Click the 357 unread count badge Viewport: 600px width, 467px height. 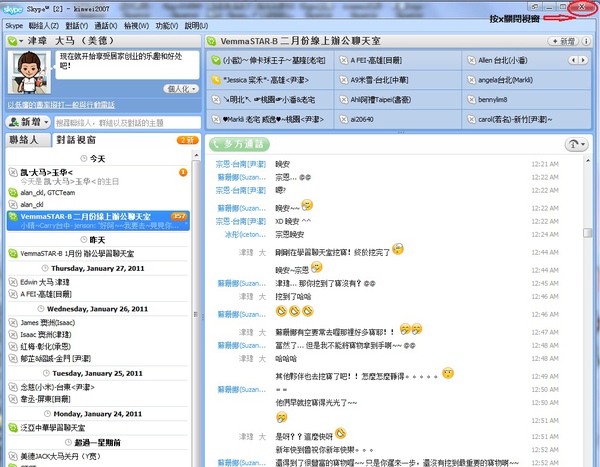[179, 216]
